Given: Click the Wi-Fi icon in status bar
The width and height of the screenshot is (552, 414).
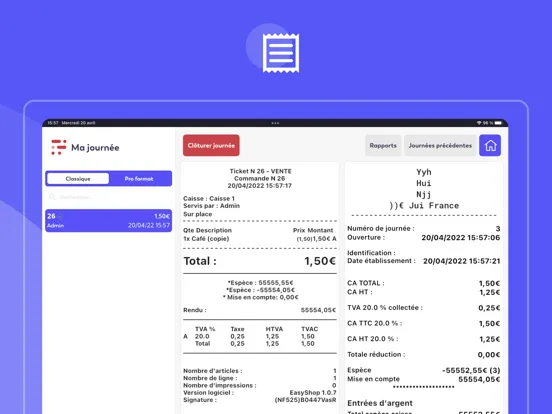Looking at the screenshot, I should (x=479, y=123).
